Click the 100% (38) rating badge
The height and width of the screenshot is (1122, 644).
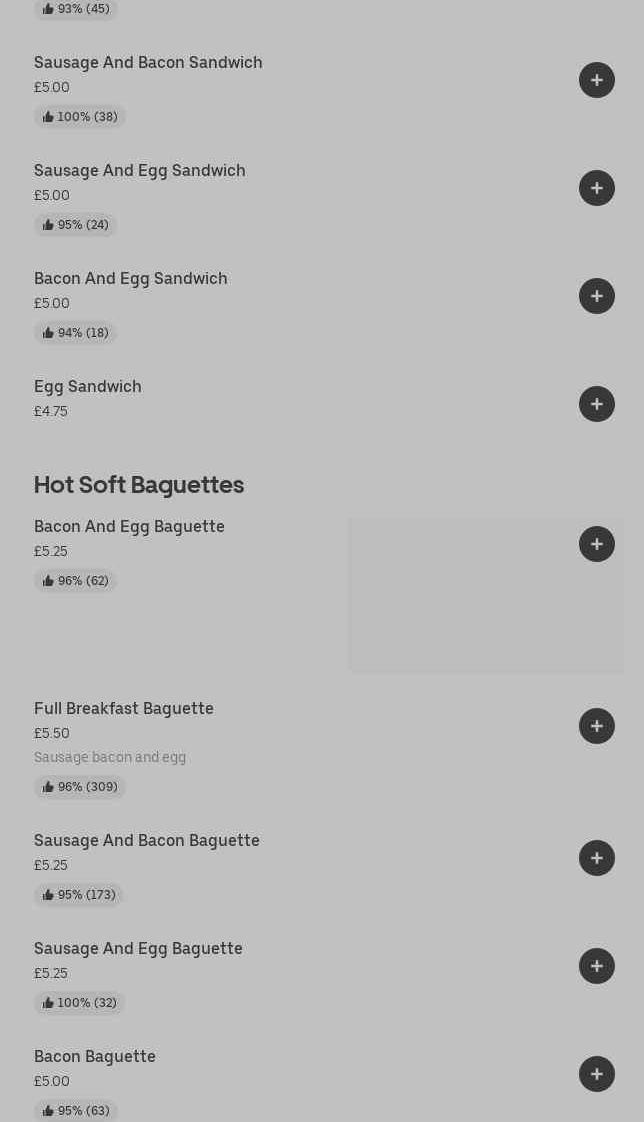coord(80,117)
